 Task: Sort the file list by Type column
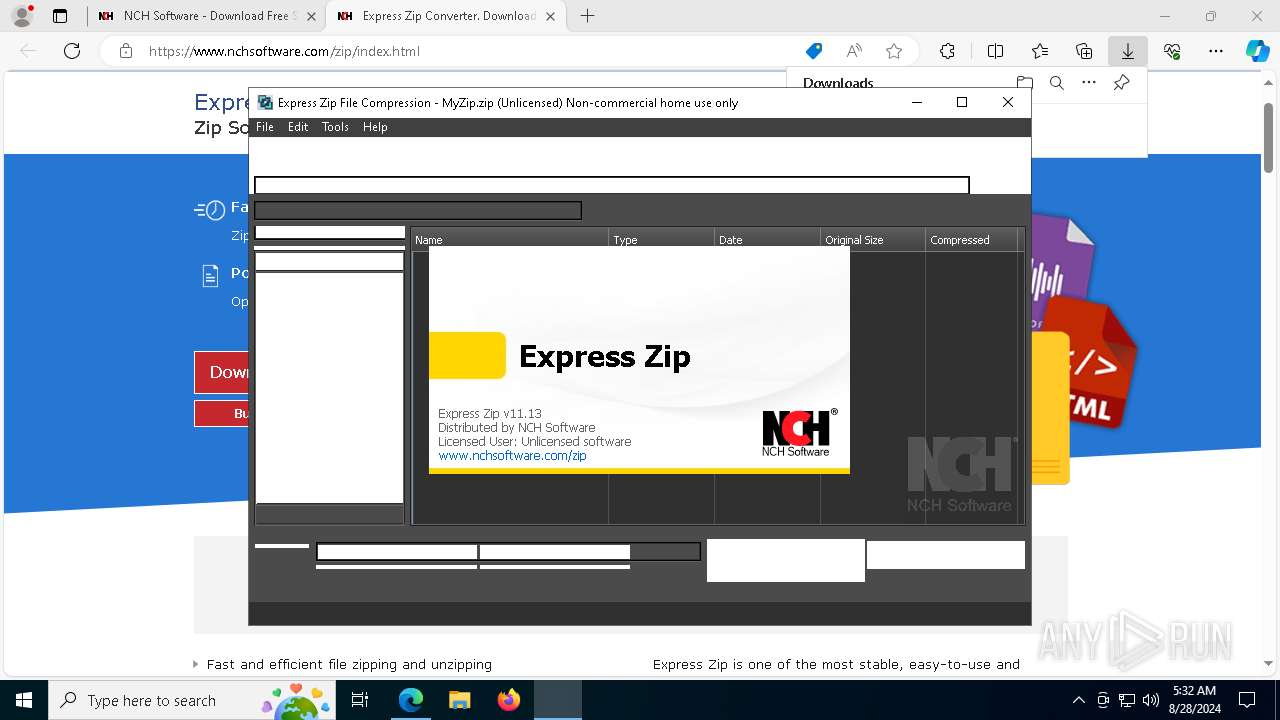661,240
